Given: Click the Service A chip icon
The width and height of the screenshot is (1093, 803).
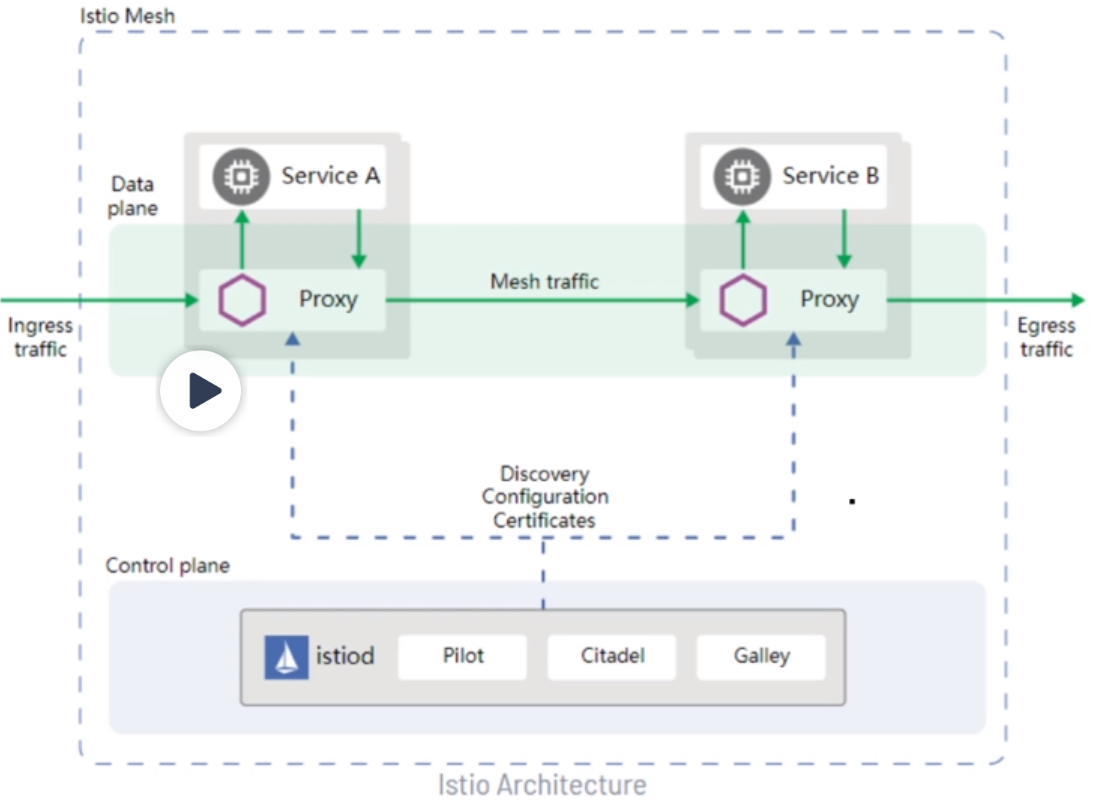Looking at the screenshot, I should 241,176.
